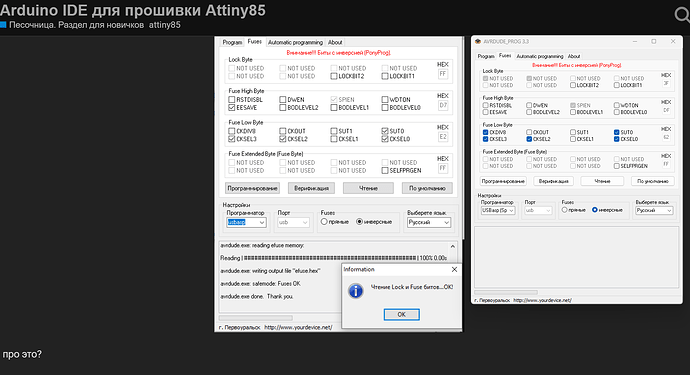Viewport: 690px width, 375px height.
Task: Uncheck CKSEL3 in the avrdude log window
Action: click(231, 139)
